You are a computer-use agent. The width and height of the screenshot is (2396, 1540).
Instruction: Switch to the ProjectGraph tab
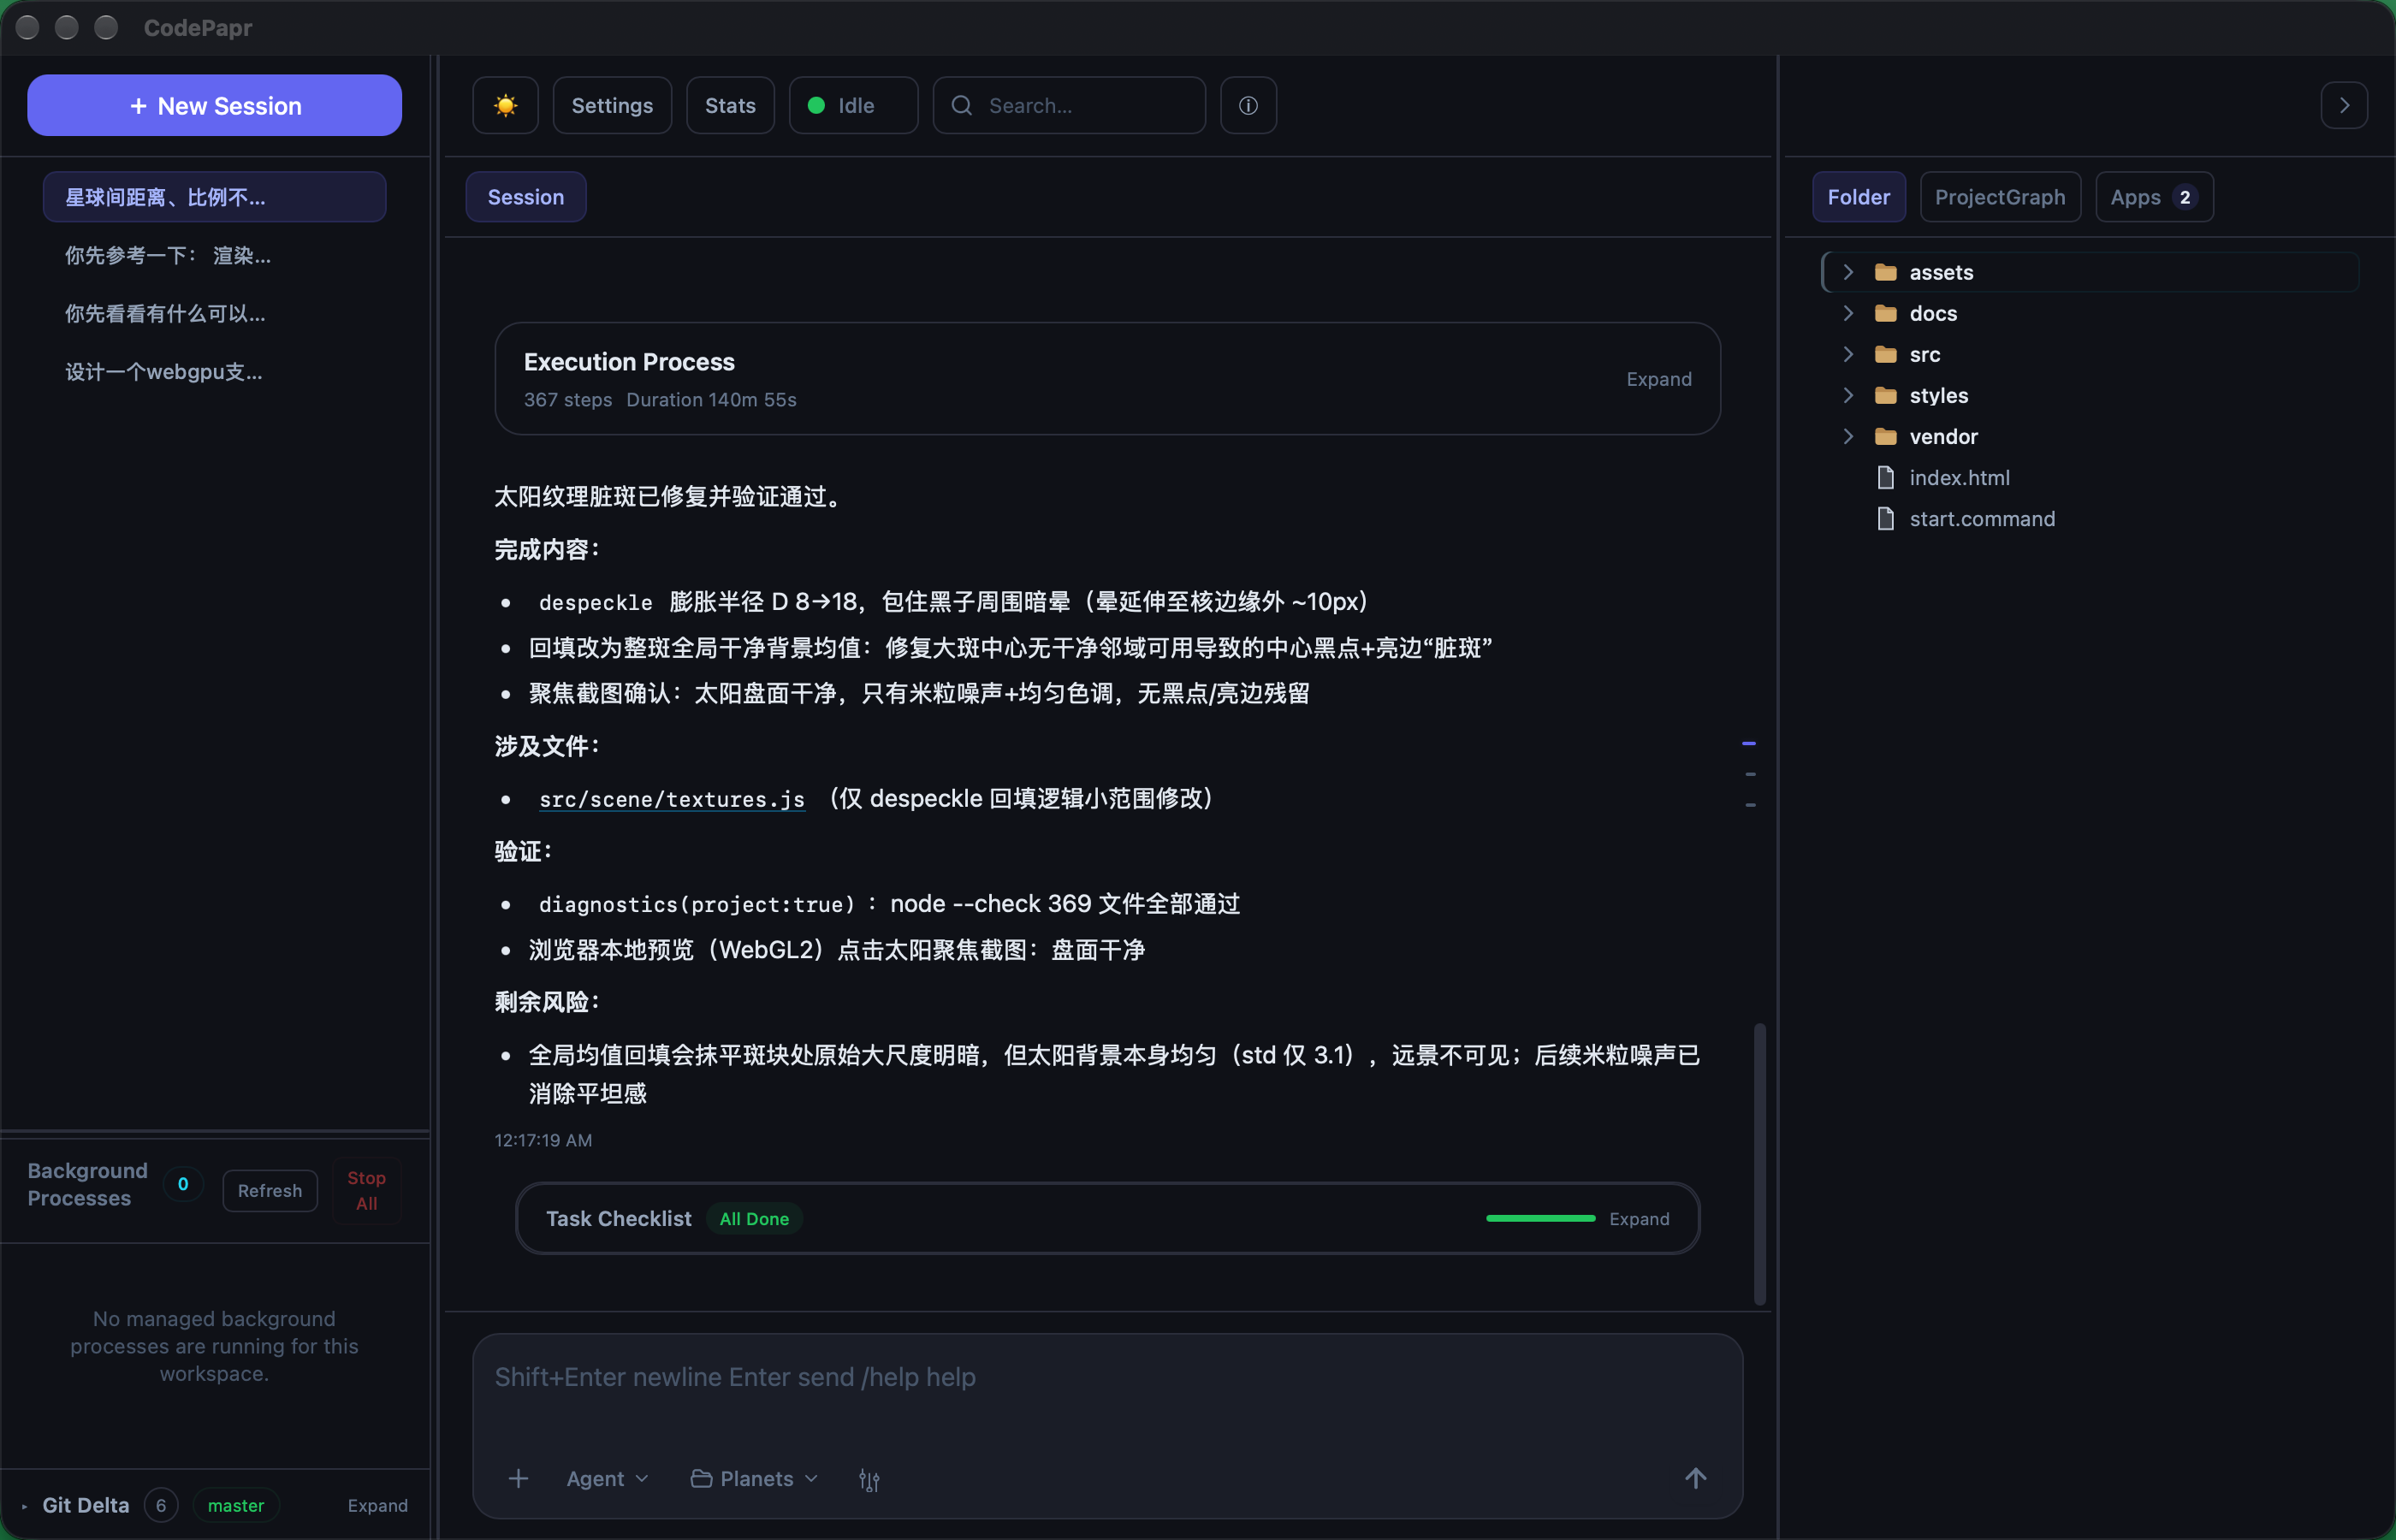click(1999, 197)
